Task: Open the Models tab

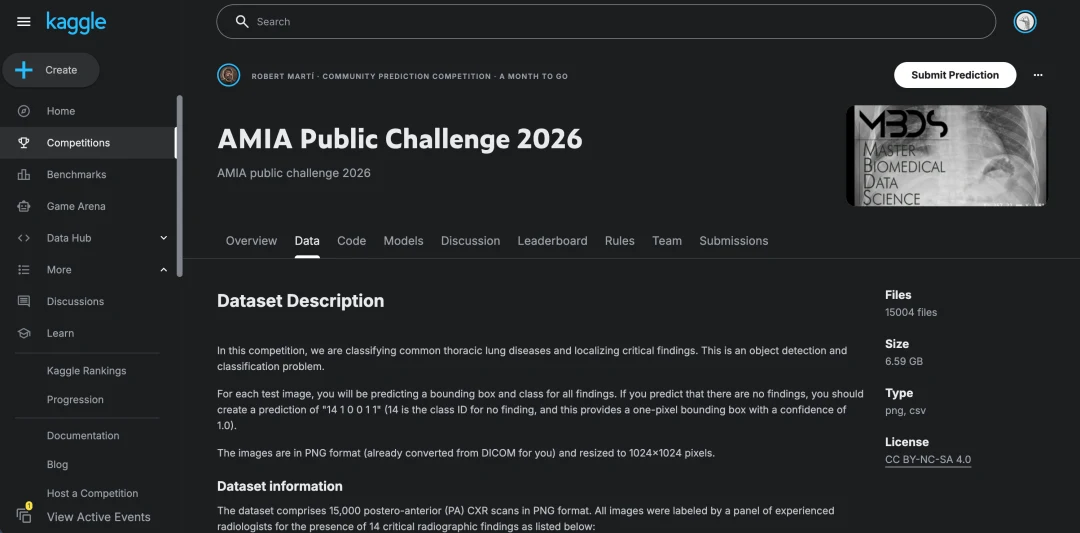Action: (404, 241)
